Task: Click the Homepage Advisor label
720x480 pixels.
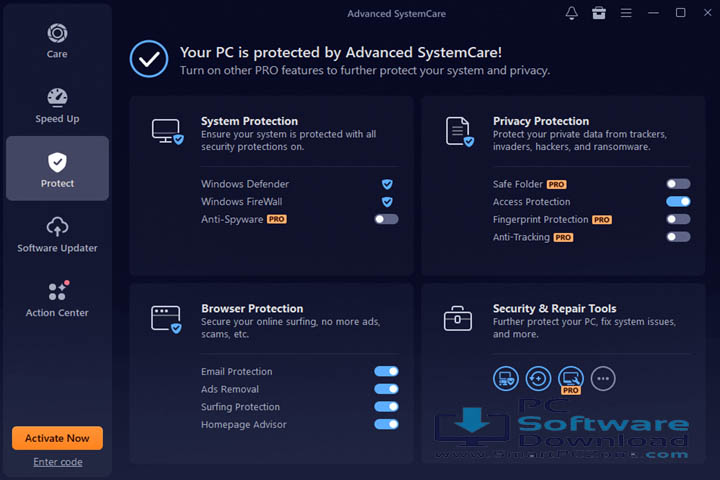Action: tap(244, 425)
